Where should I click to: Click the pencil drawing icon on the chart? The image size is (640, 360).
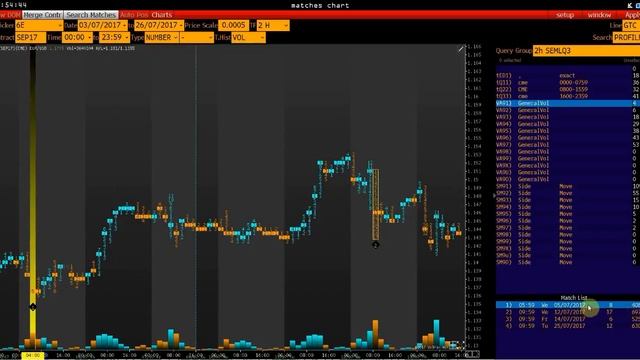[x=461, y=49]
